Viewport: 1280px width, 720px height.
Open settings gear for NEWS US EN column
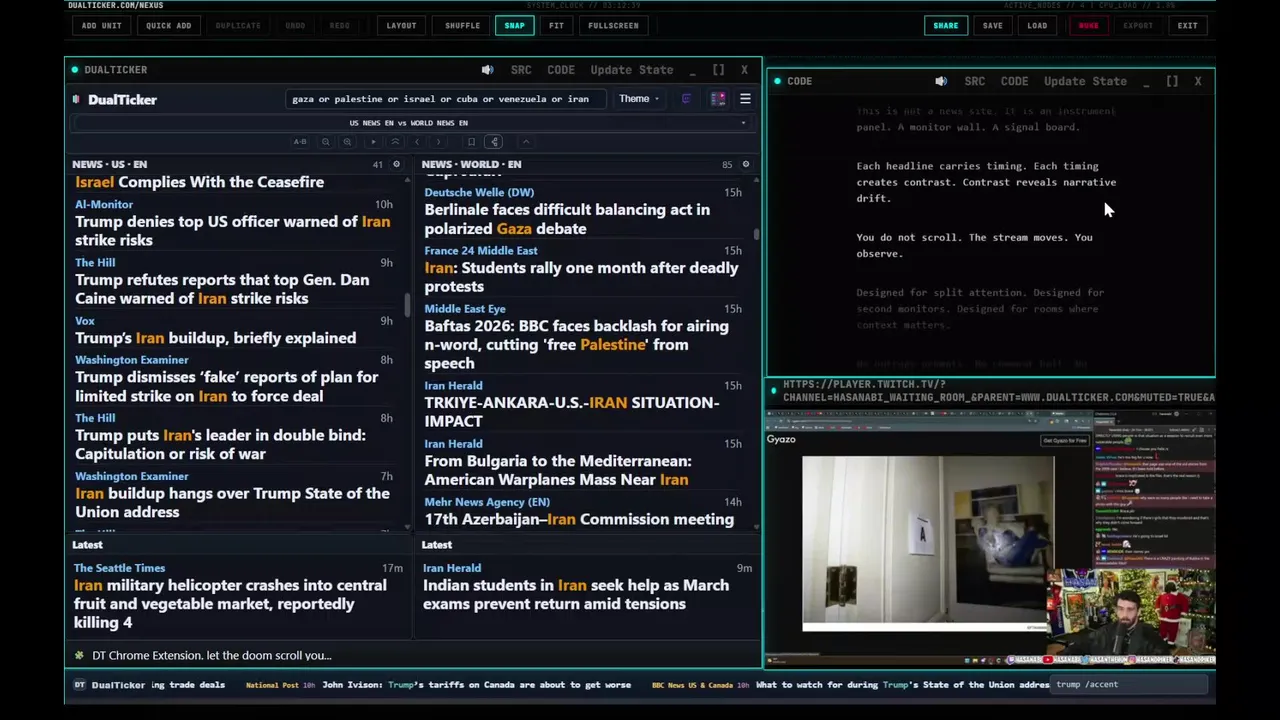click(396, 164)
